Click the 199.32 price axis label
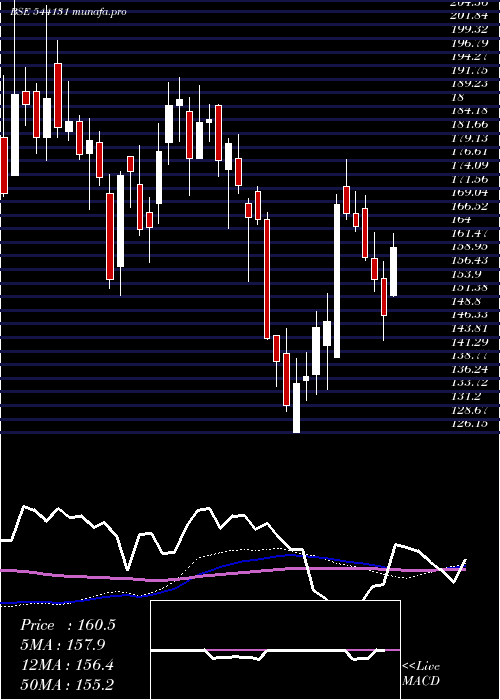 pyautogui.click(x=470, y=30)
